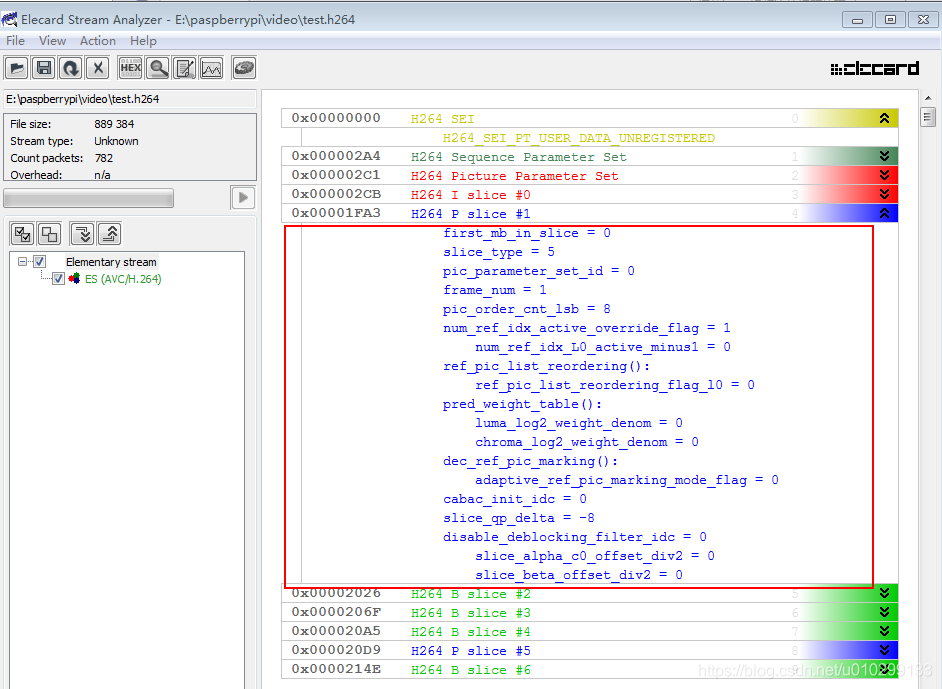Open the View menu

pyautogui.click(x=52, y=41)
